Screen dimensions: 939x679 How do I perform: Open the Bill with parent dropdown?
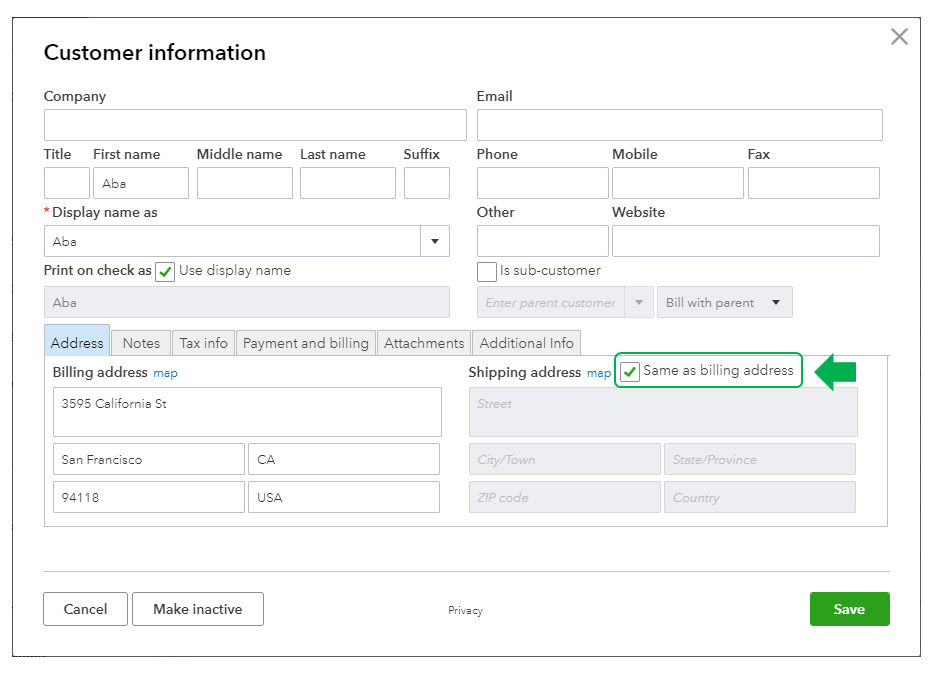pyautogui.click(x=724, y=303)
